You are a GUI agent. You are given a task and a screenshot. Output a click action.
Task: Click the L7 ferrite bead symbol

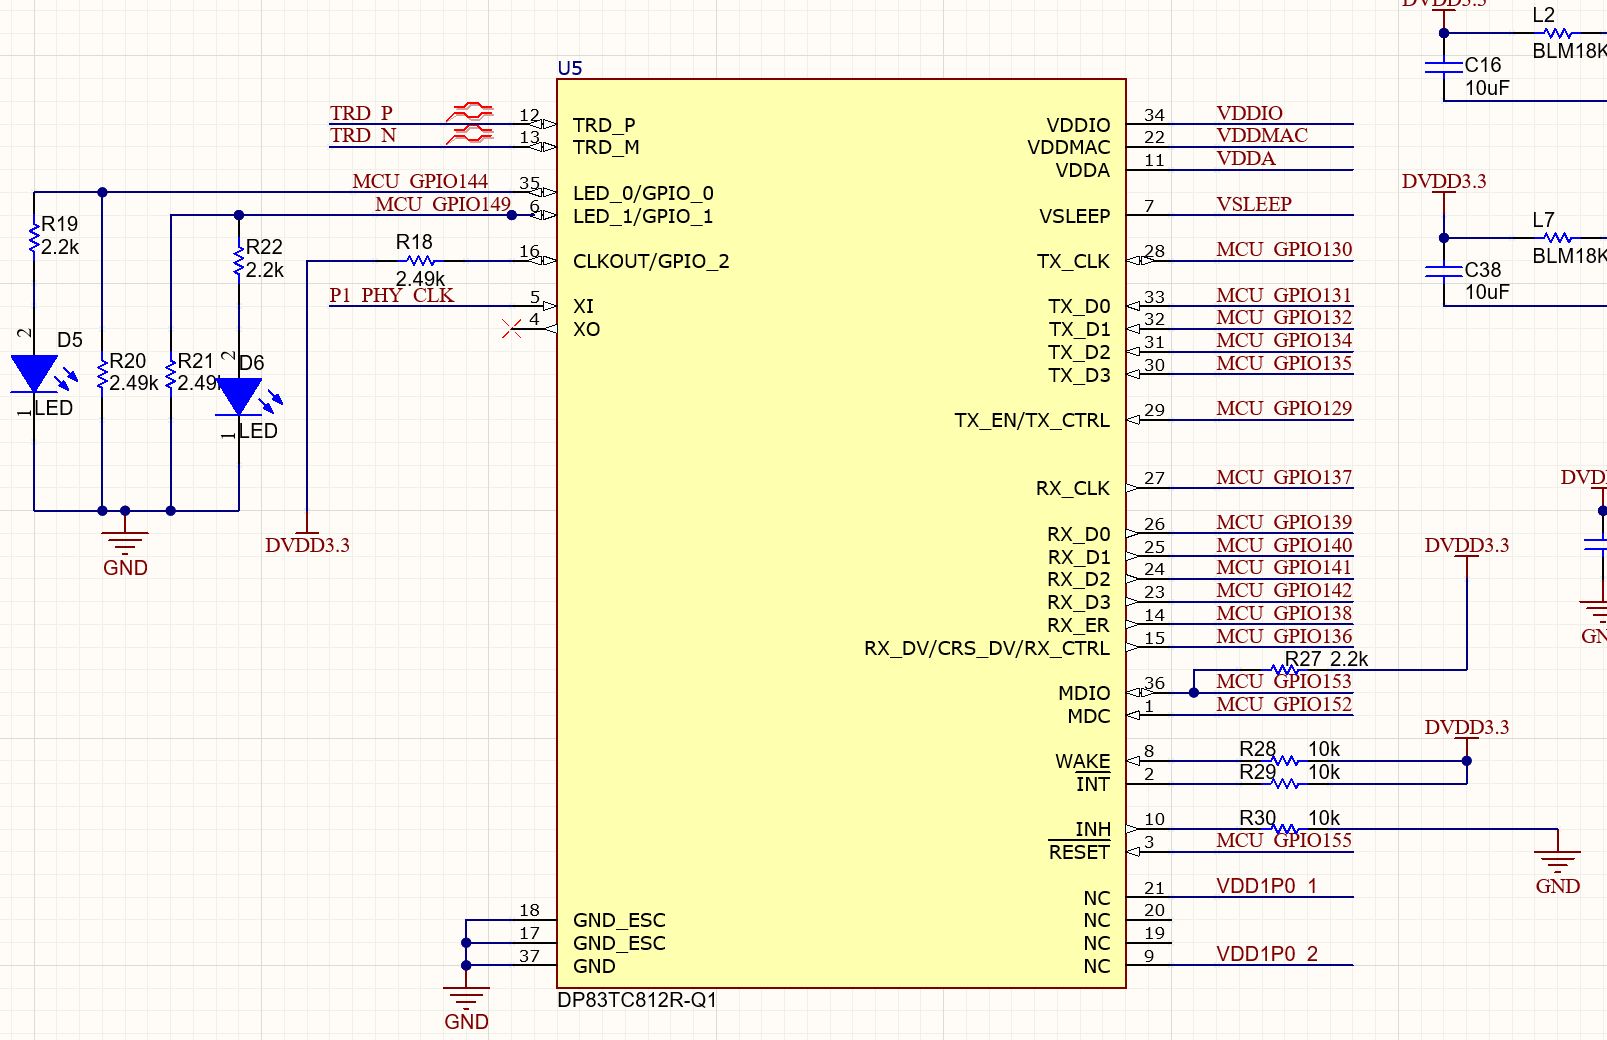point(1557,238)
